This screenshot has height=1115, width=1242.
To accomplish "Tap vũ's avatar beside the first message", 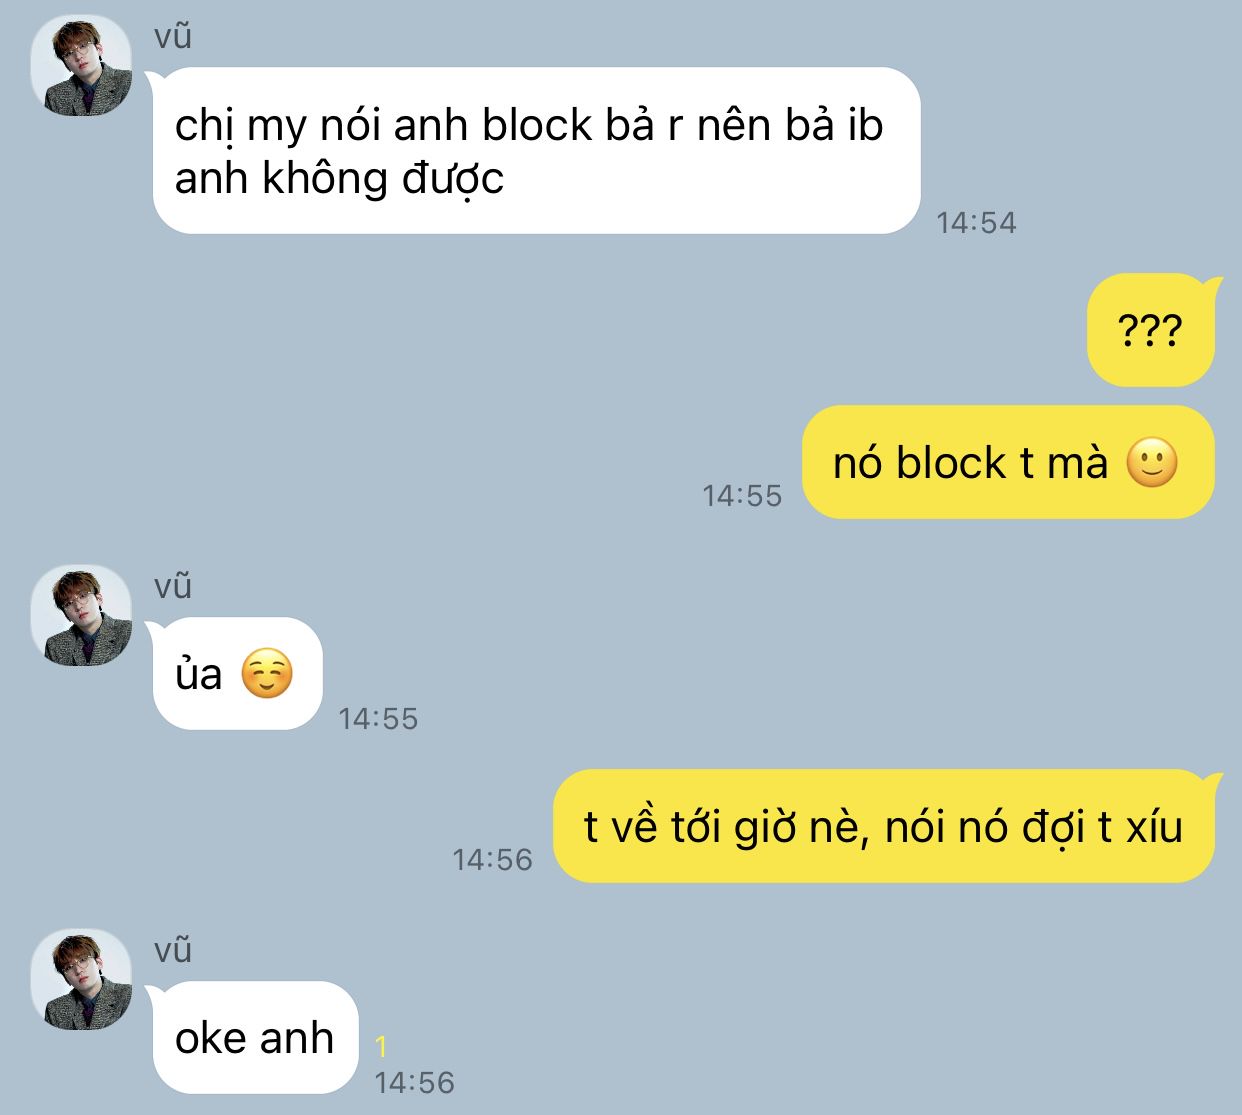I will (x=82, y=66).
